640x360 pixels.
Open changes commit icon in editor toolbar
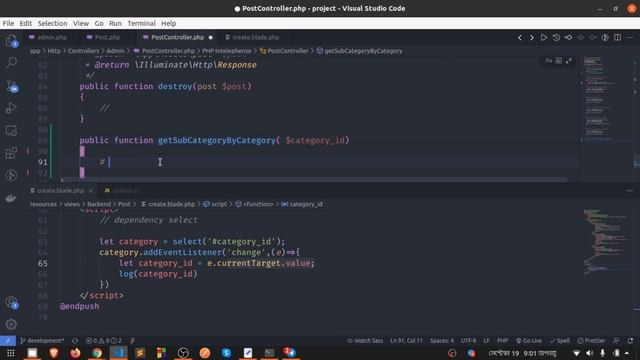(568, 38)
